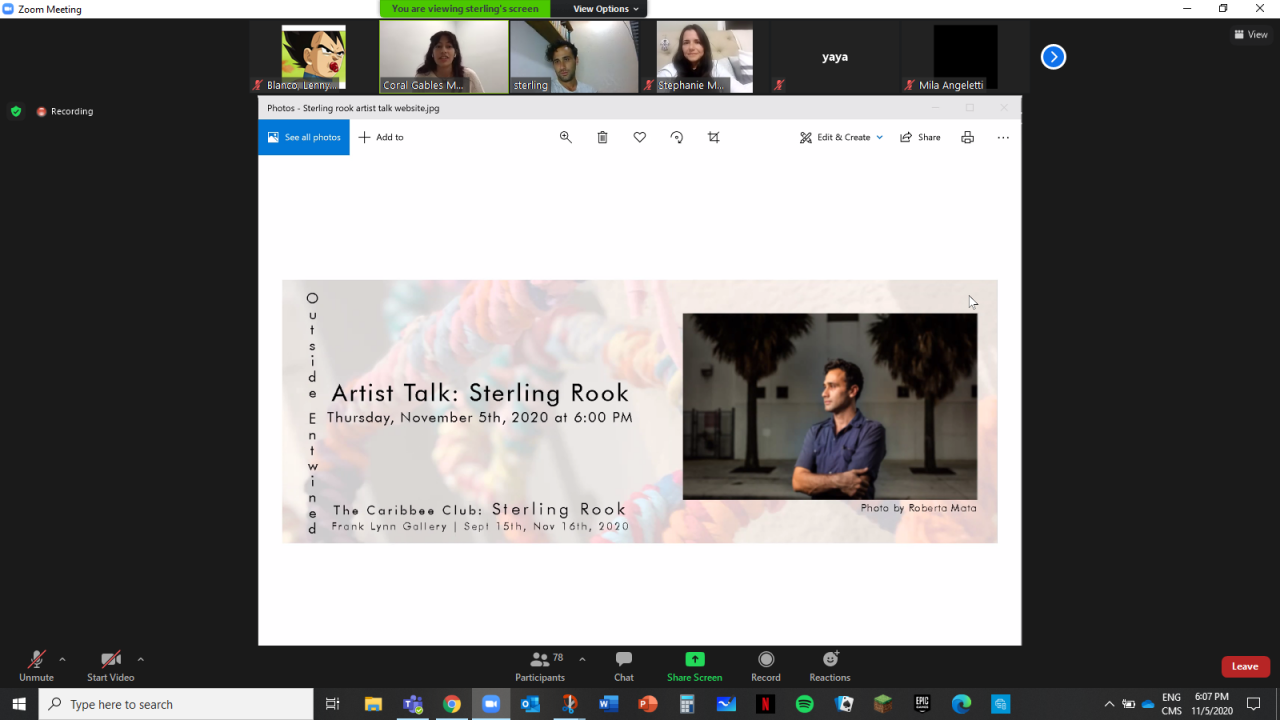Click the green encryption shield icon
This screenshot has height=720, width=1280.
click(x=16, y=111)
